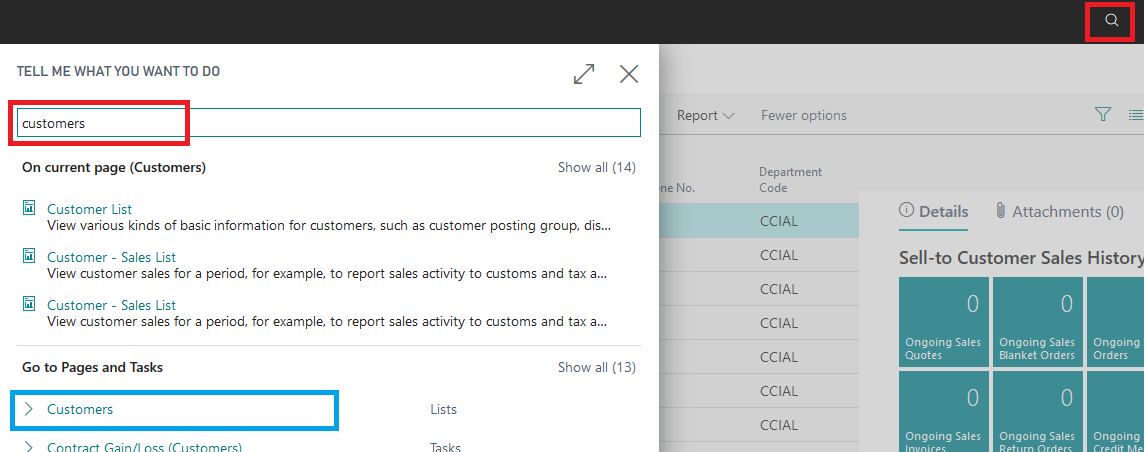
Task: Open Contract Gain/Loss (Customers) task
Action: click(x=144, y=447)
